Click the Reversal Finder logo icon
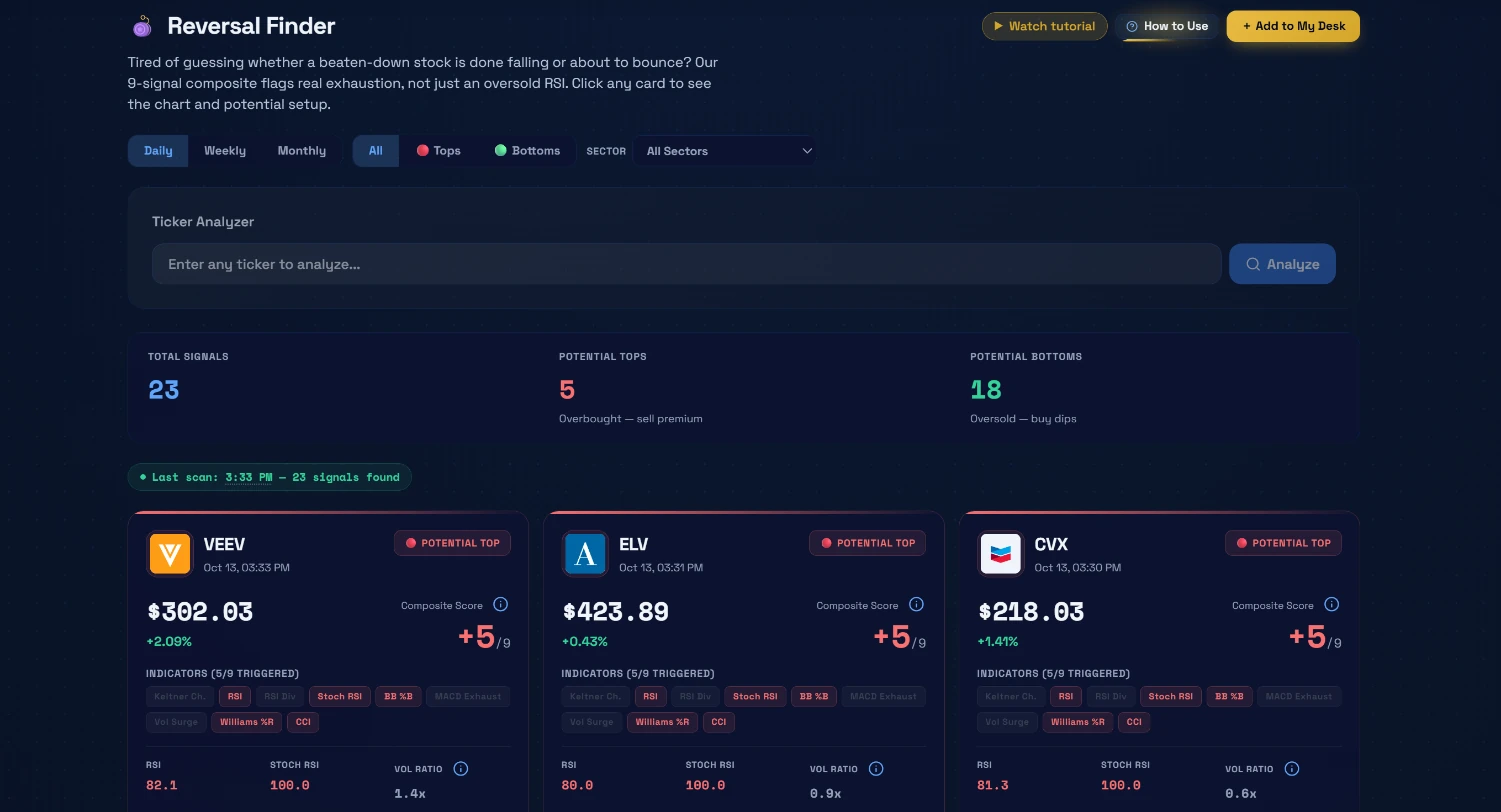 click(x=142, y=26)
